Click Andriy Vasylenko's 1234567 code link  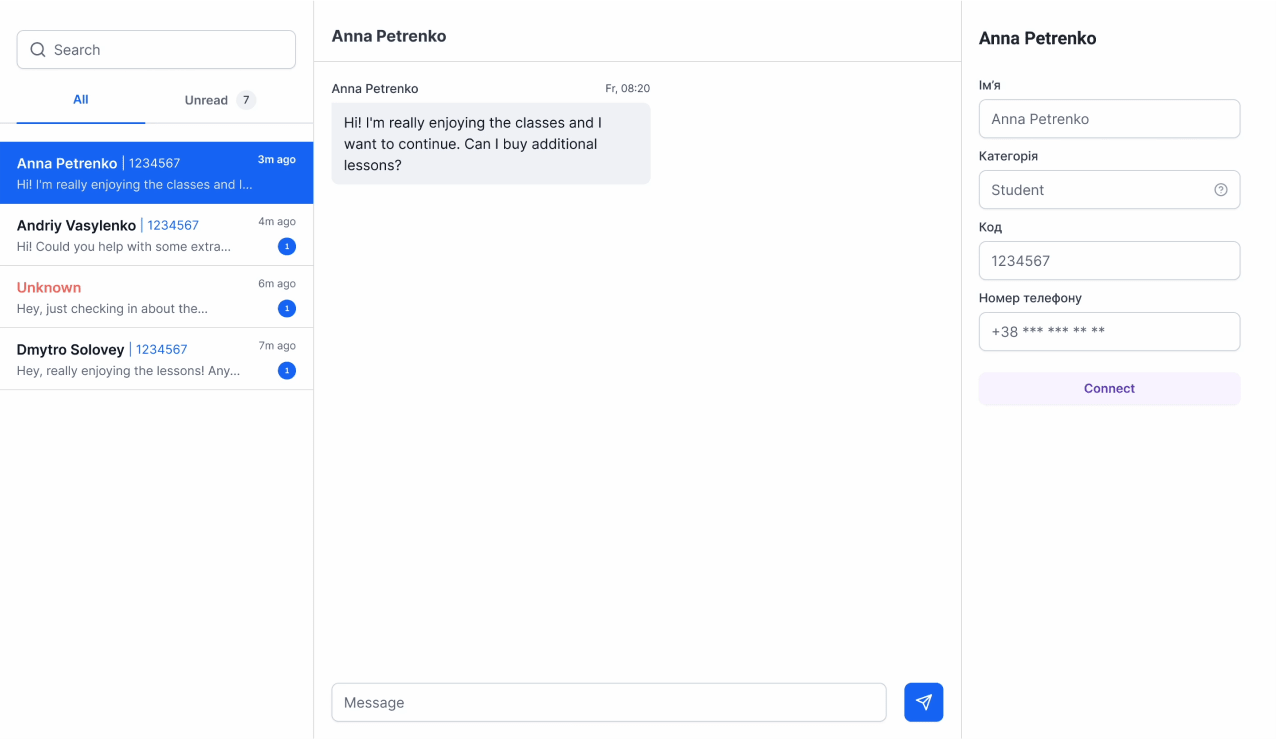tap(173, 226)
